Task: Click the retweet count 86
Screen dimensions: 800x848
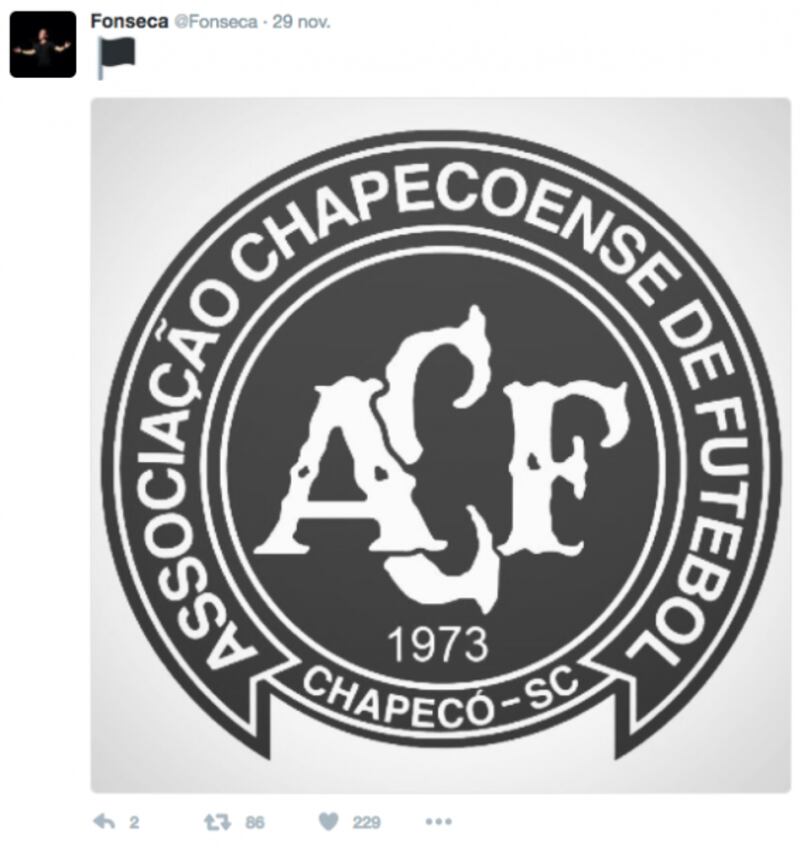Action: pyautogui.click(x=255, y=823)
